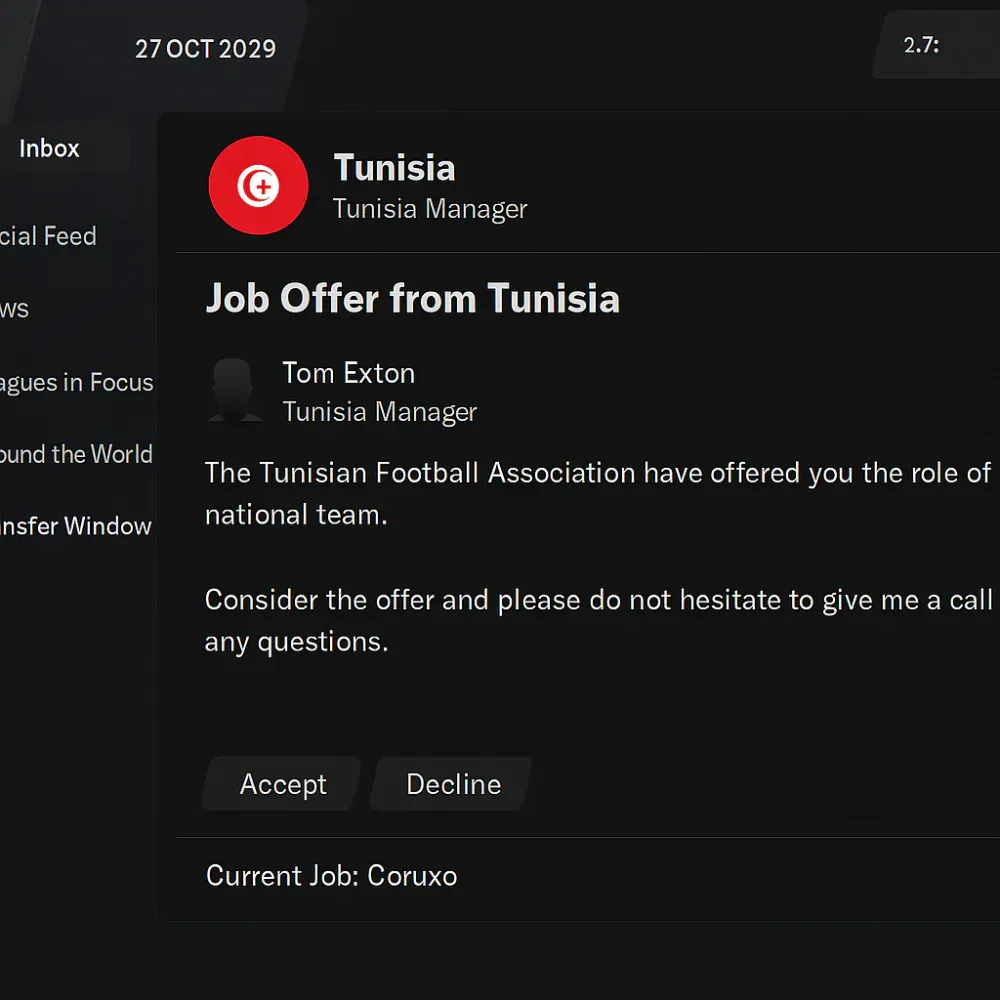Click Tunisia Manager subtitle under Tunisia heading
Viewport: 1000px width, 1000px height.
tap(429, 209)
